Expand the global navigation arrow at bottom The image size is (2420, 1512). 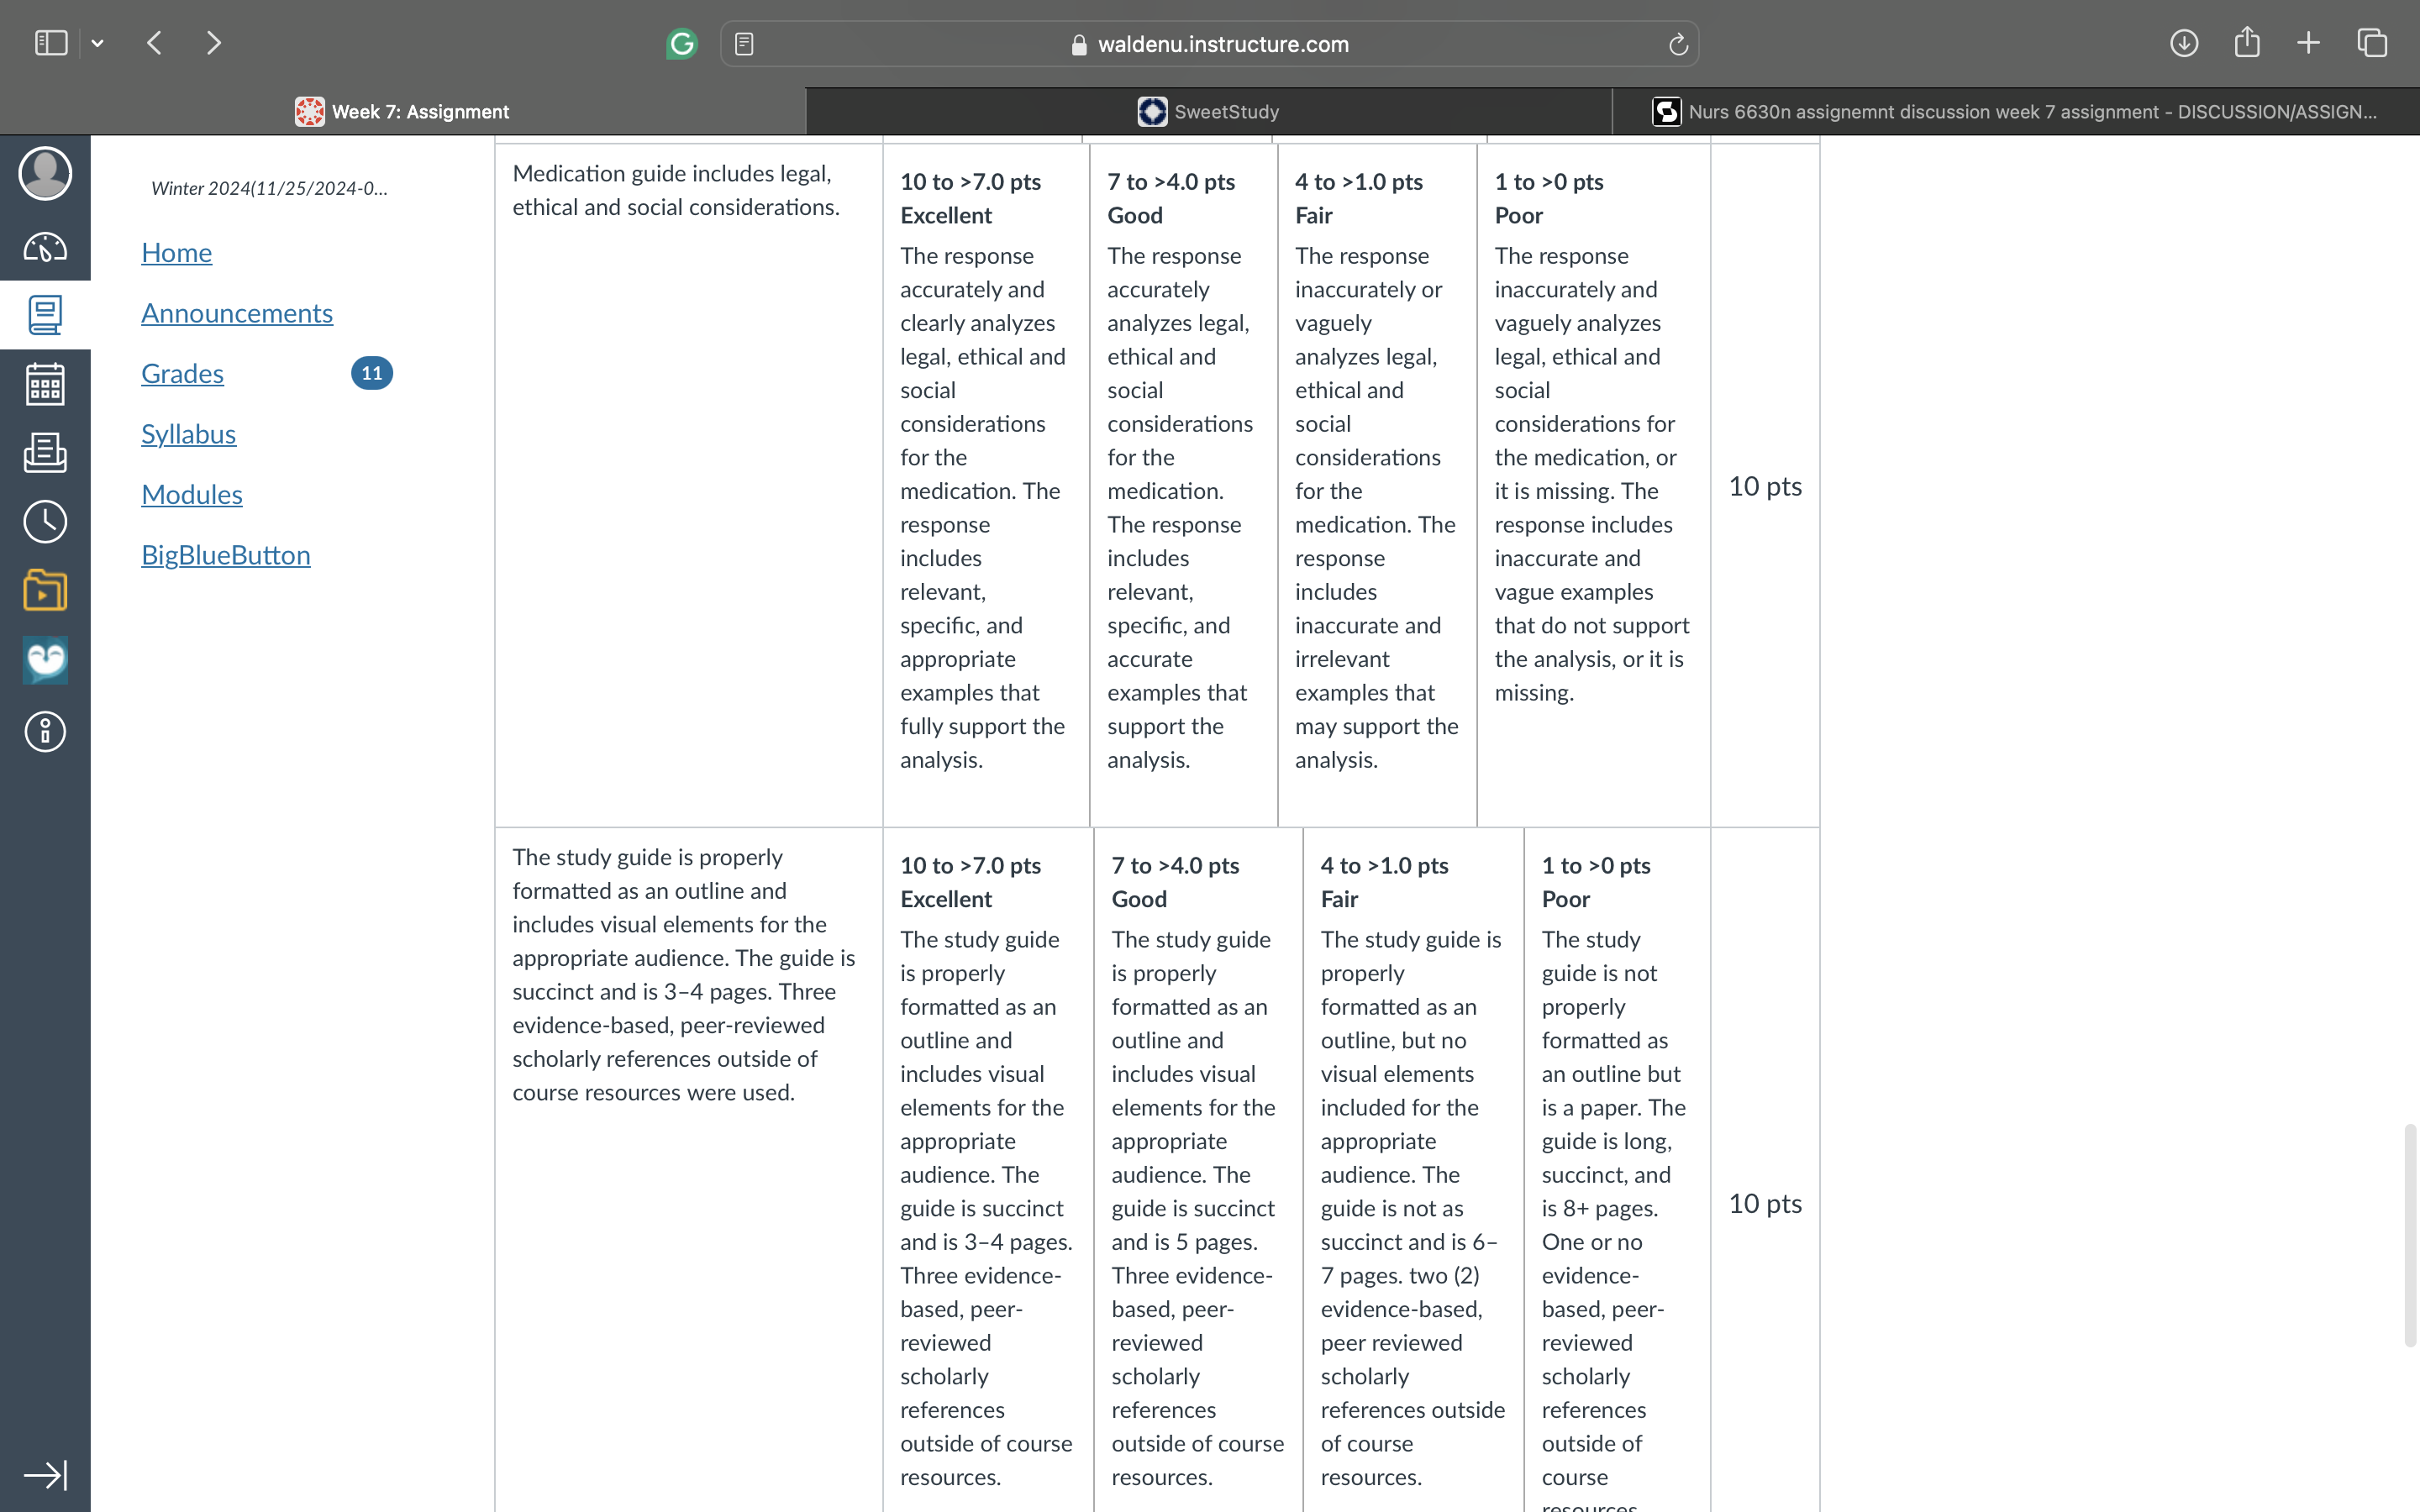45,1475
